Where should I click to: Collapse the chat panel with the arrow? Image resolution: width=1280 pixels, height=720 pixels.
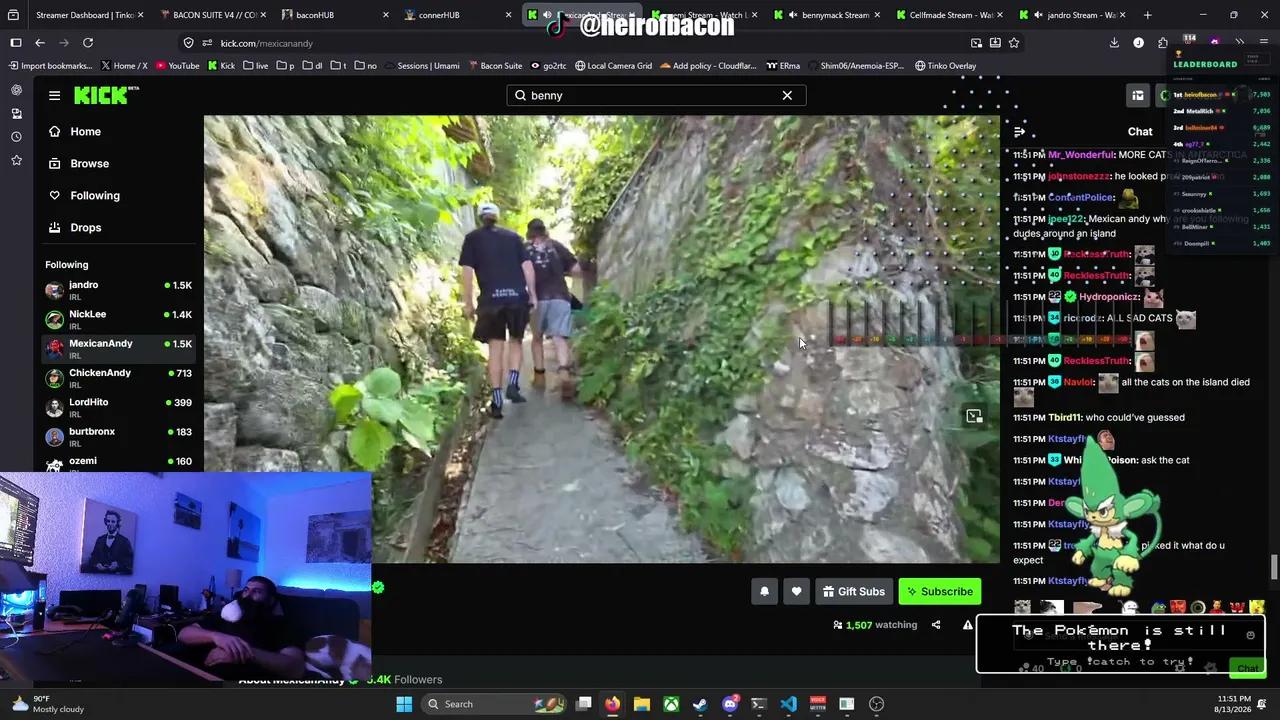pos(1019,131)
